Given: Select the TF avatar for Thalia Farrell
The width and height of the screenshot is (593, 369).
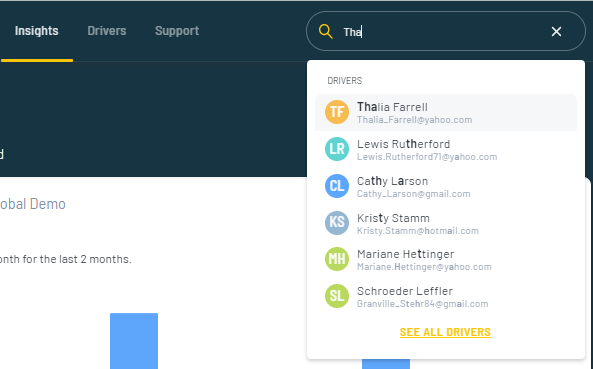Looking at the screenshot, I should [337, 112].
